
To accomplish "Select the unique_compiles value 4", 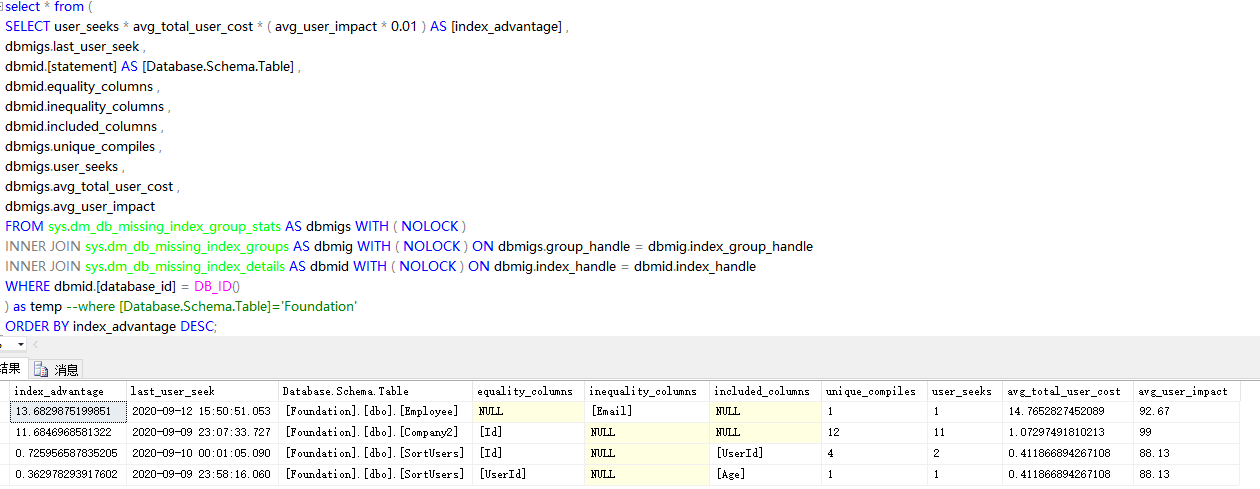I will point(874,453).
